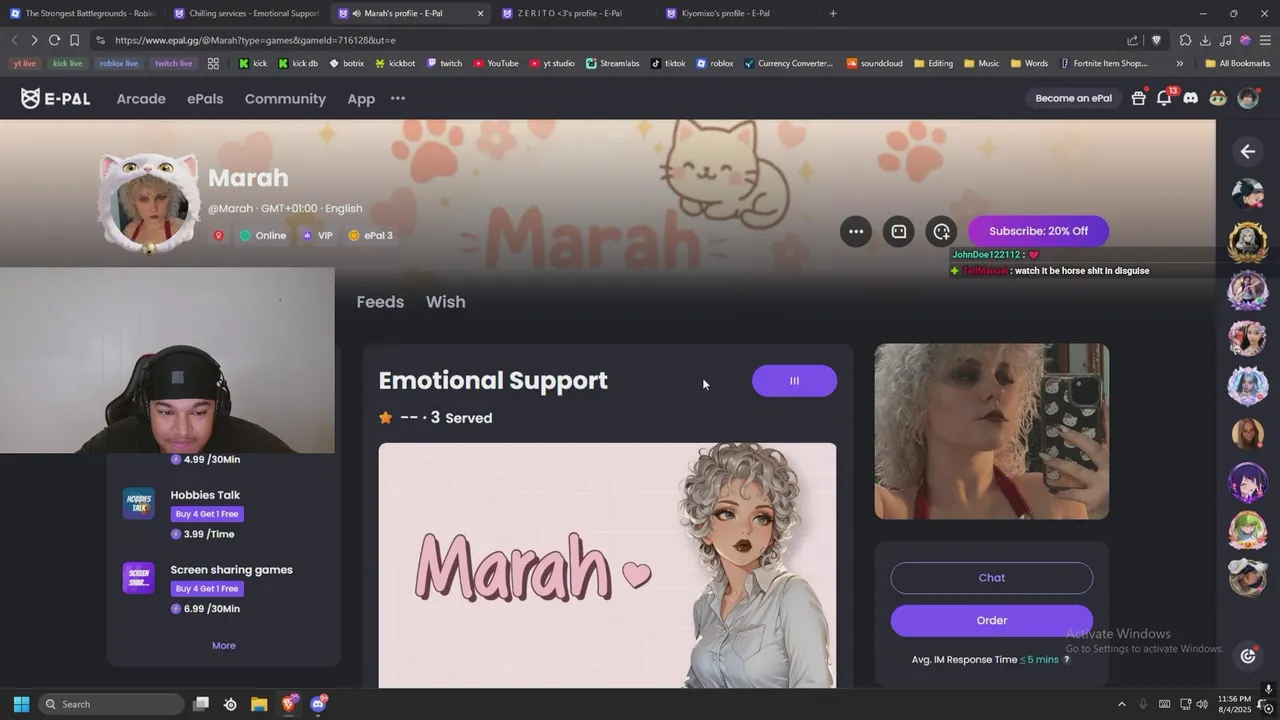1280x720 pixels.
Task: Click the help icon beside response time
Action: click(1066, 660)
